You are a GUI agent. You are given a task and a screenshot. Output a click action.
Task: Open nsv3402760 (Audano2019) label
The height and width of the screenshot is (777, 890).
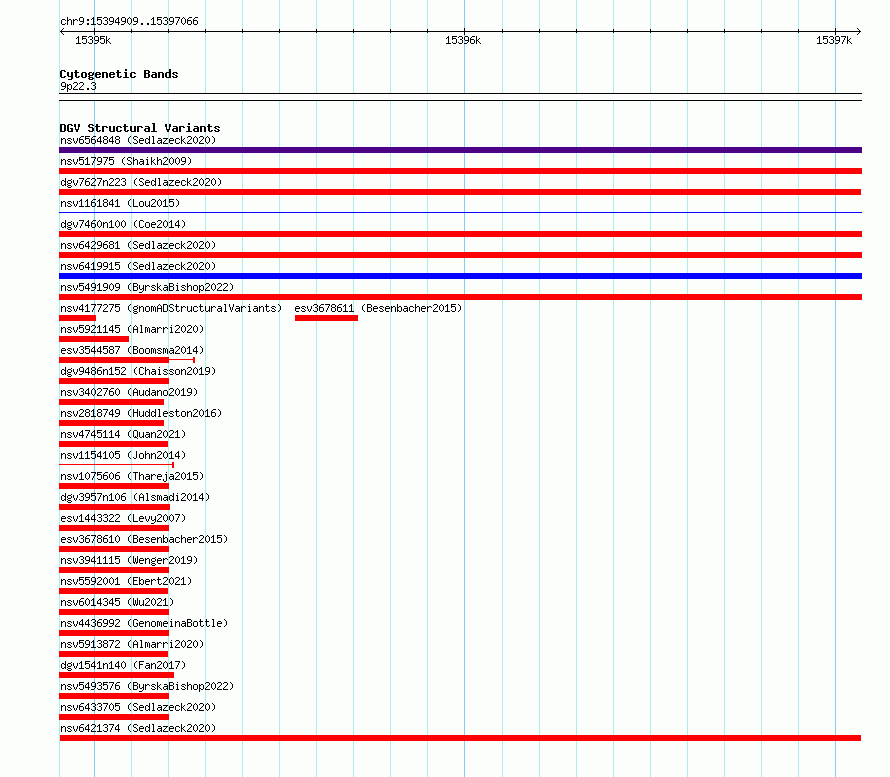click(x=129, y=392)
